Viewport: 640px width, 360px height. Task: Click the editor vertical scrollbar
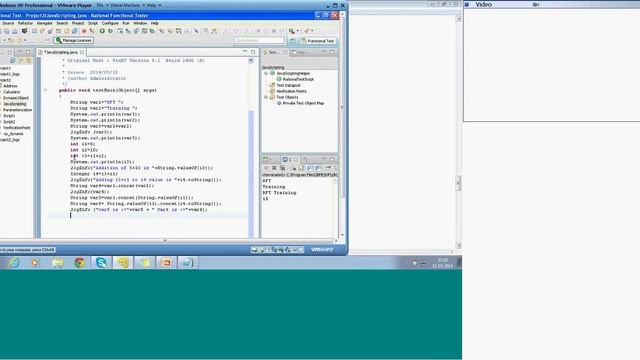coord(251,173)
